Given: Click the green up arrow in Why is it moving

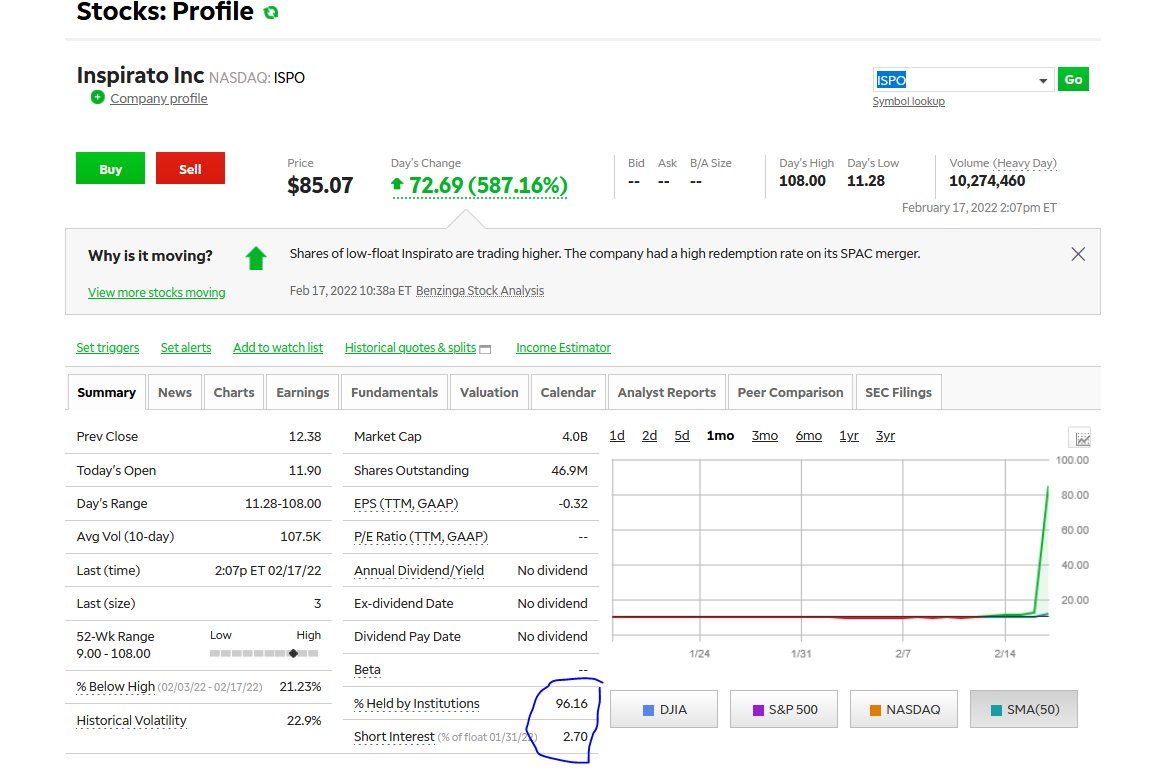Looking at the screenshot, I should tap(256, 258).
